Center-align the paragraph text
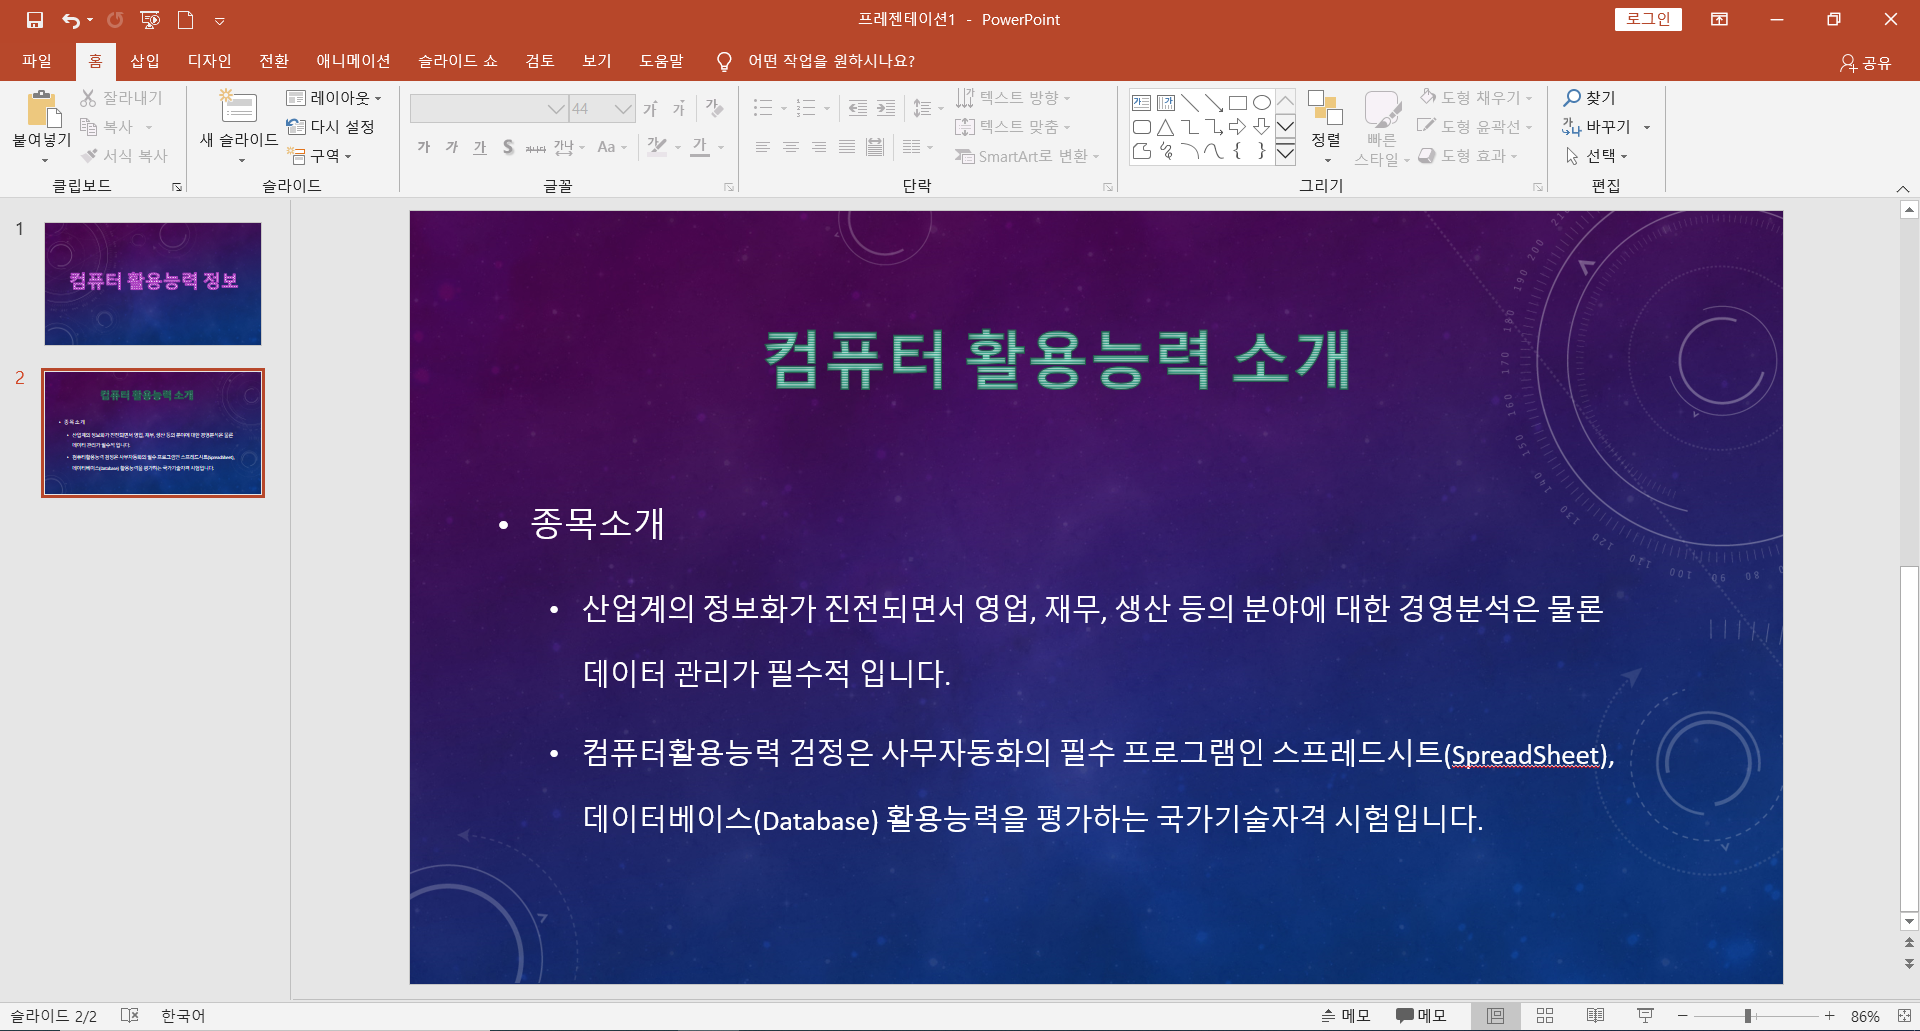 point(791,147)
